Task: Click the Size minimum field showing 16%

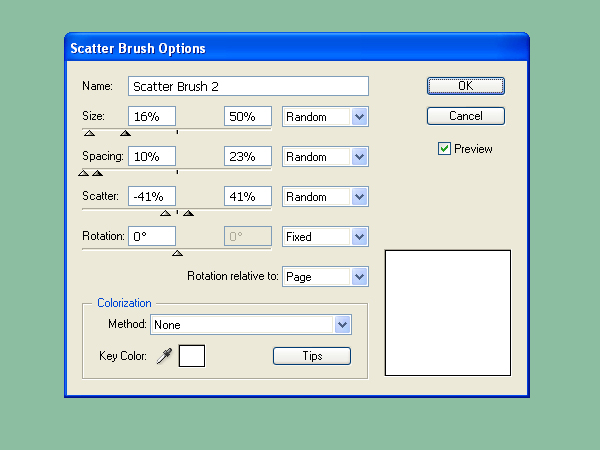Action: point(152,116)
